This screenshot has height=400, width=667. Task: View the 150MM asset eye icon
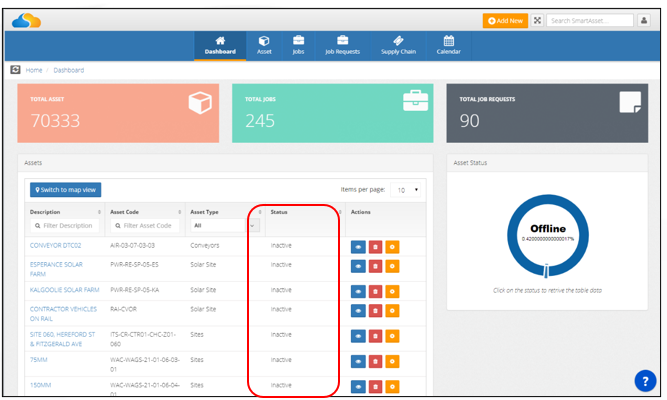pyautogui.click(x=358, y=387)
